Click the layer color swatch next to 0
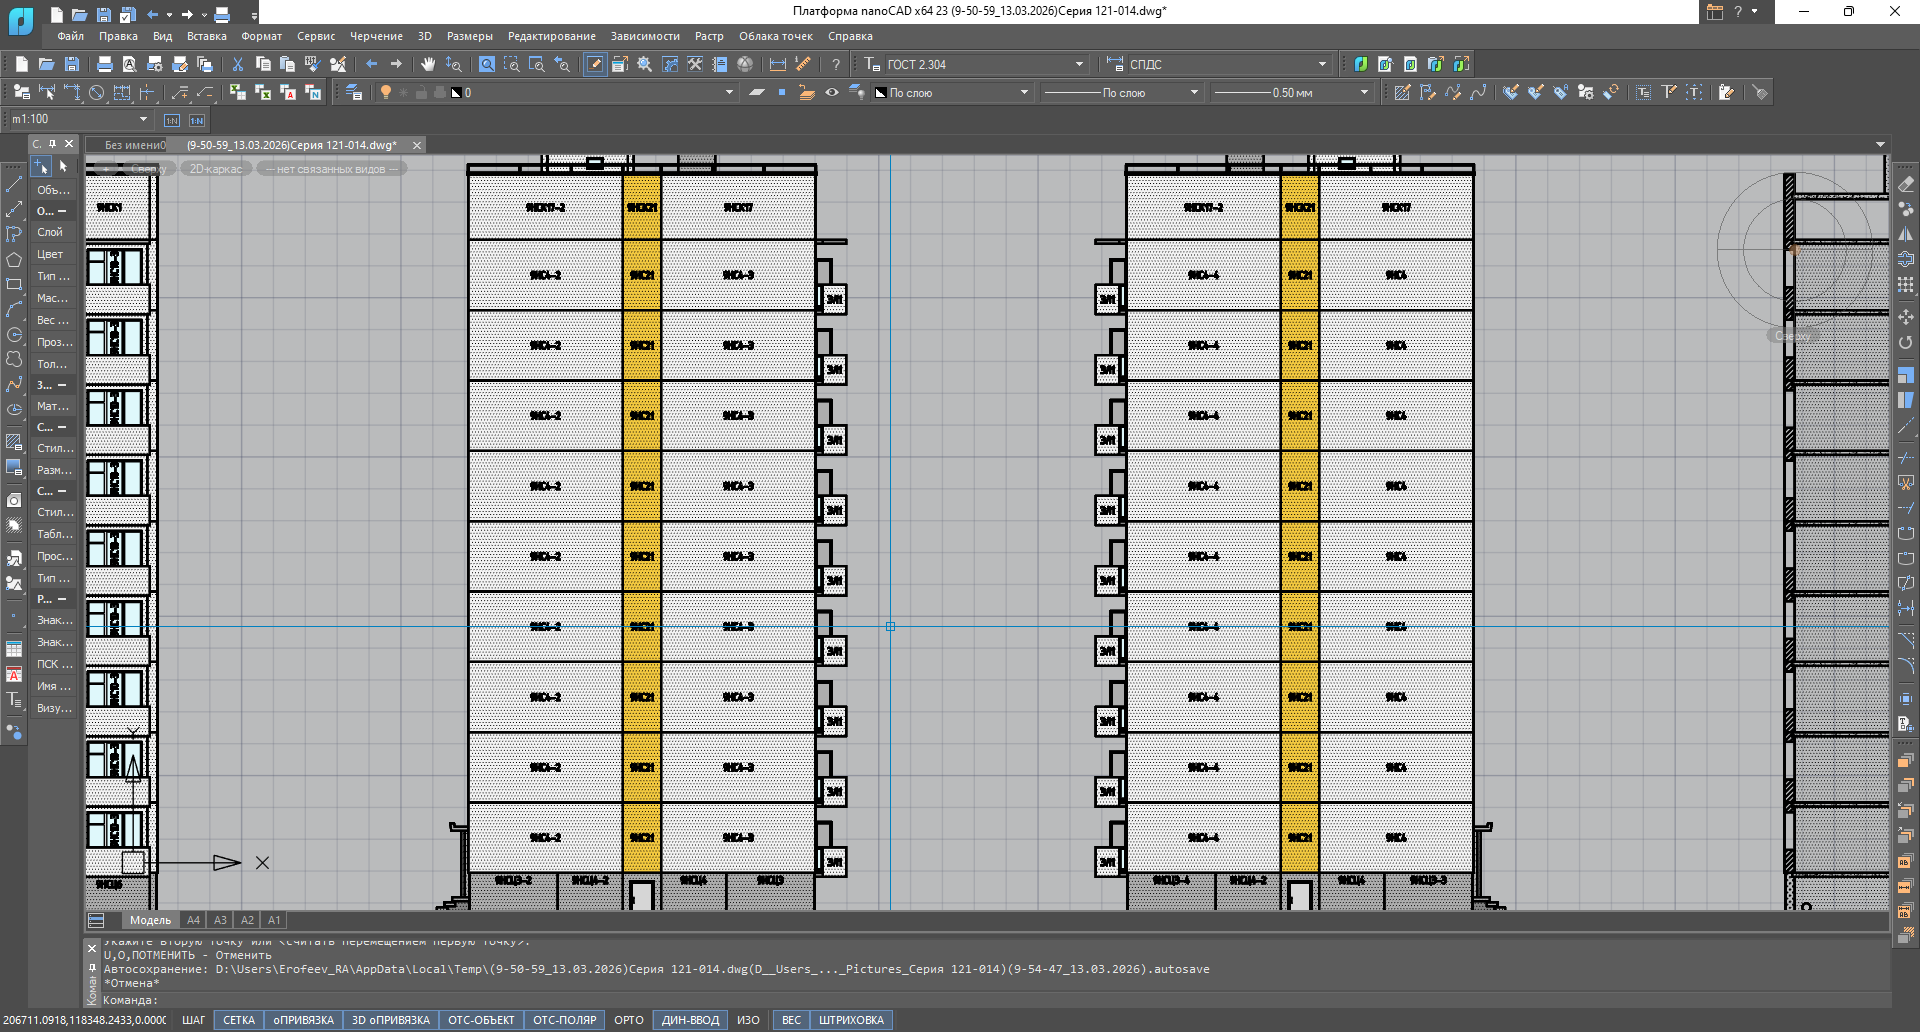The height and width of the screenshot is (1032, 1920). click(x=456, y=92)
